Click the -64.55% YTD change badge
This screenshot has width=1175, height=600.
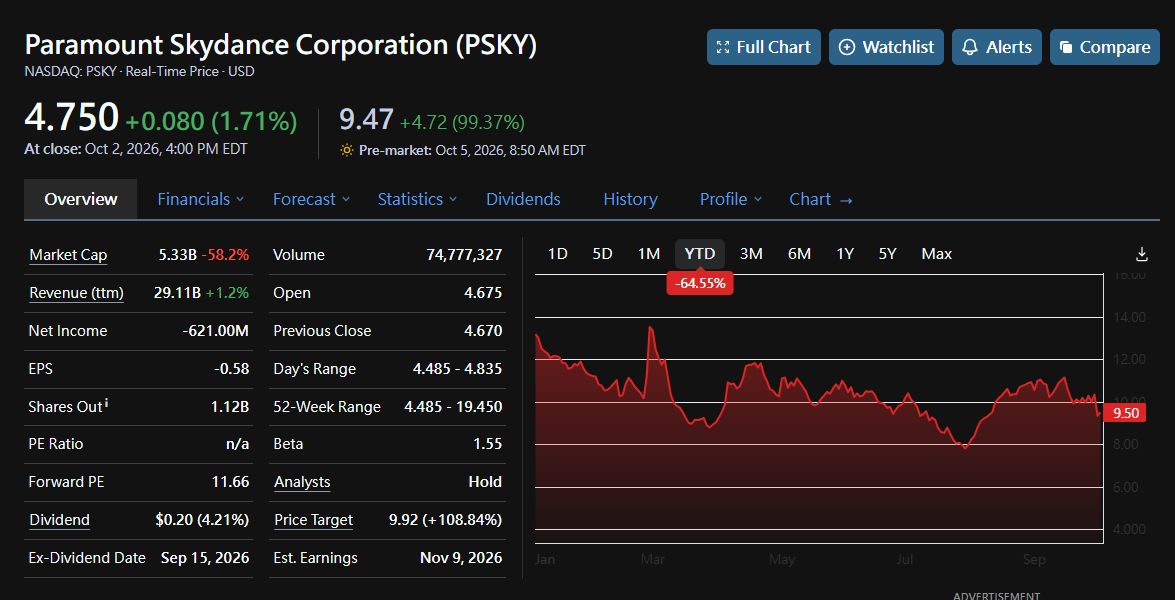(x=700, y=284)
